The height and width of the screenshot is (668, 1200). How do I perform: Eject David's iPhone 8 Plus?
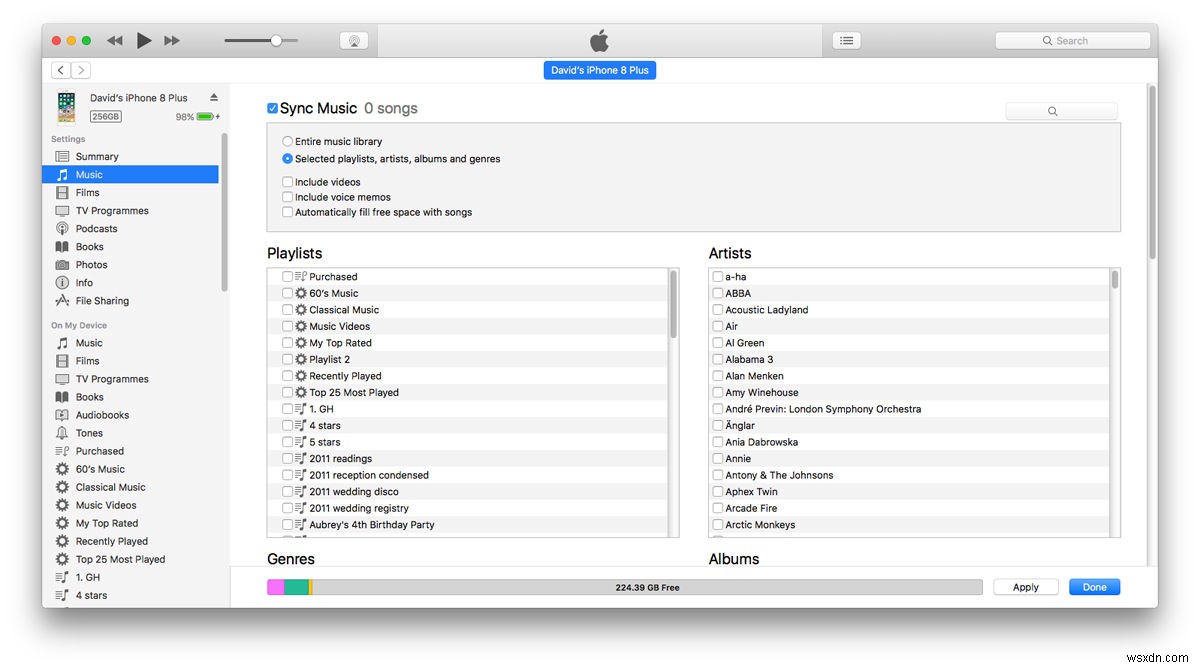[214, 98]
